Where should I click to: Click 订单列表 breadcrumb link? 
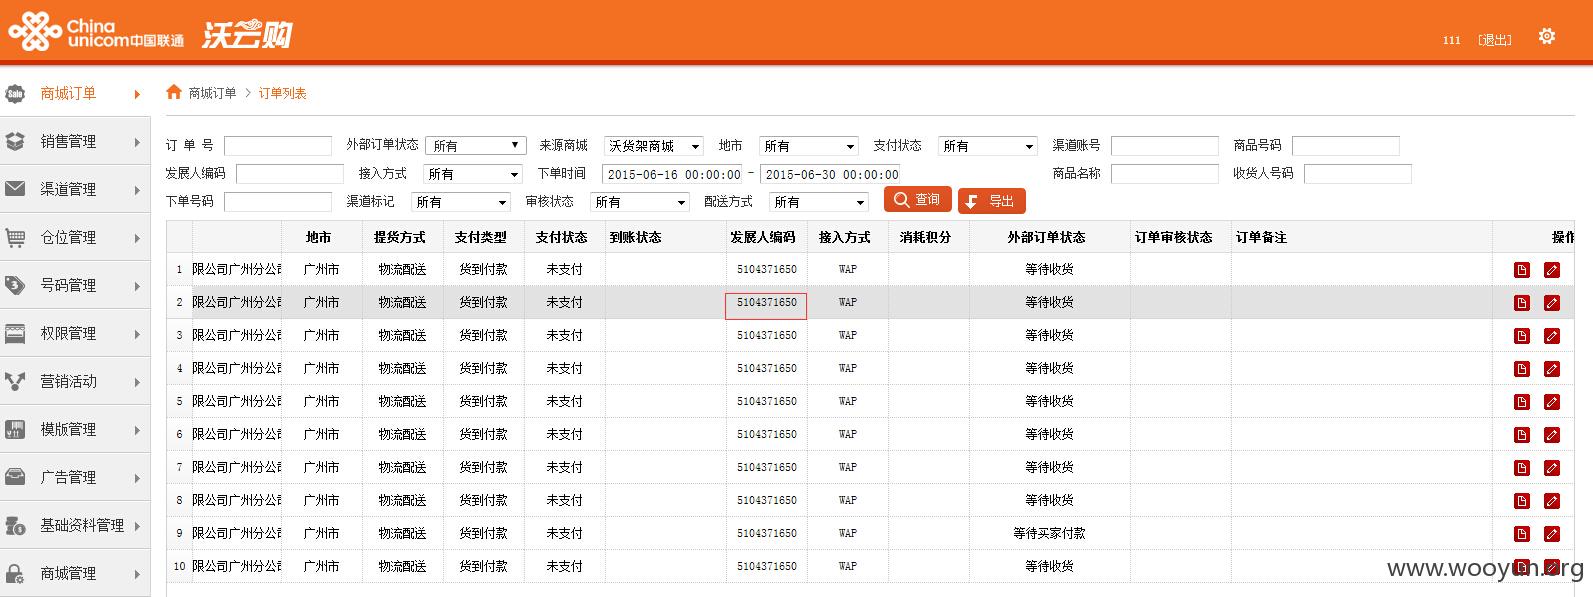tap(283, 93)
